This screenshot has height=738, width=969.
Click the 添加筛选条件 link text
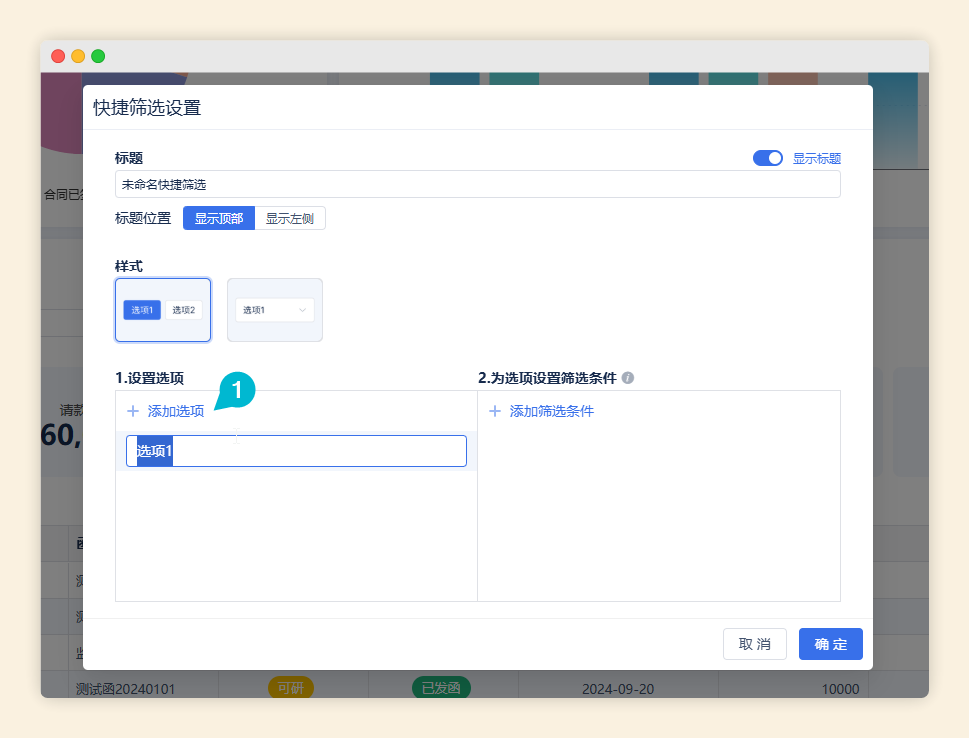point(552,411)
